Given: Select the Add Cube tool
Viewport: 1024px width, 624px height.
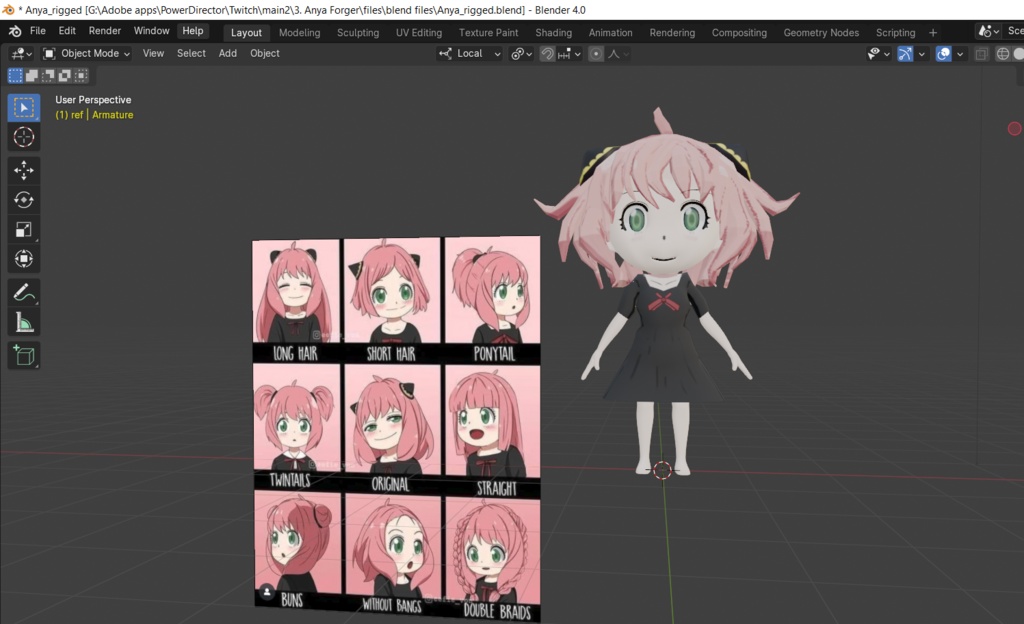Looking at the screenshot, I should (24, 356).
